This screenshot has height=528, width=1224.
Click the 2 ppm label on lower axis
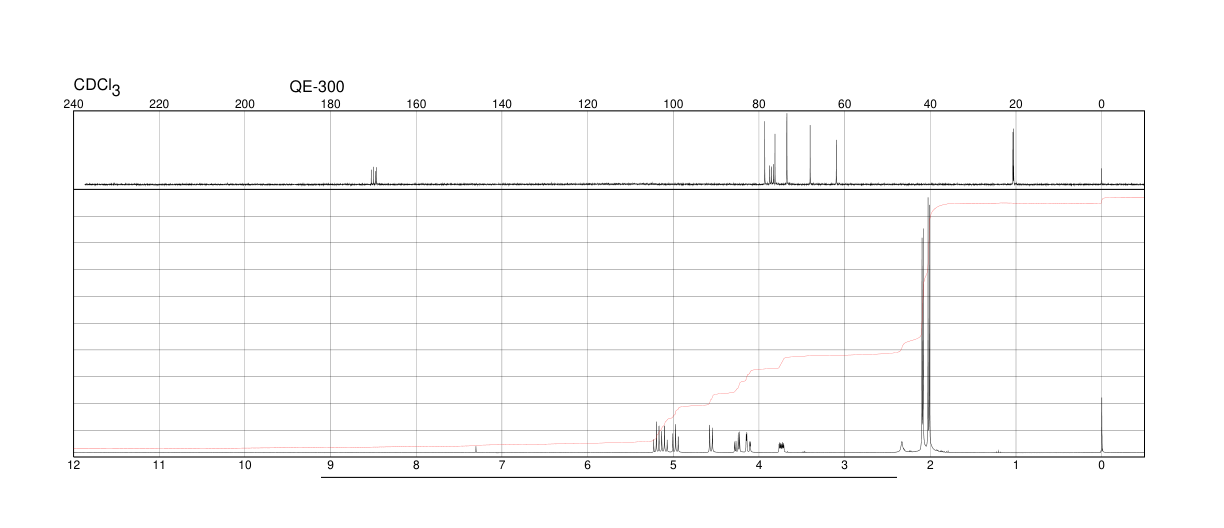point(930,465)
